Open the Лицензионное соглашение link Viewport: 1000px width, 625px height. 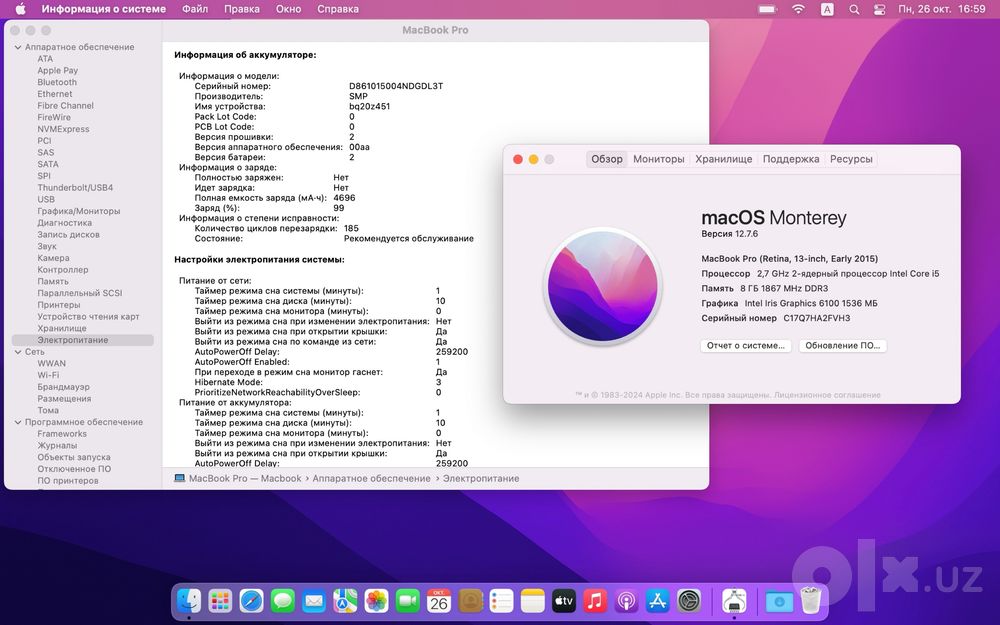pyautogui.click(x=827, y=395)
